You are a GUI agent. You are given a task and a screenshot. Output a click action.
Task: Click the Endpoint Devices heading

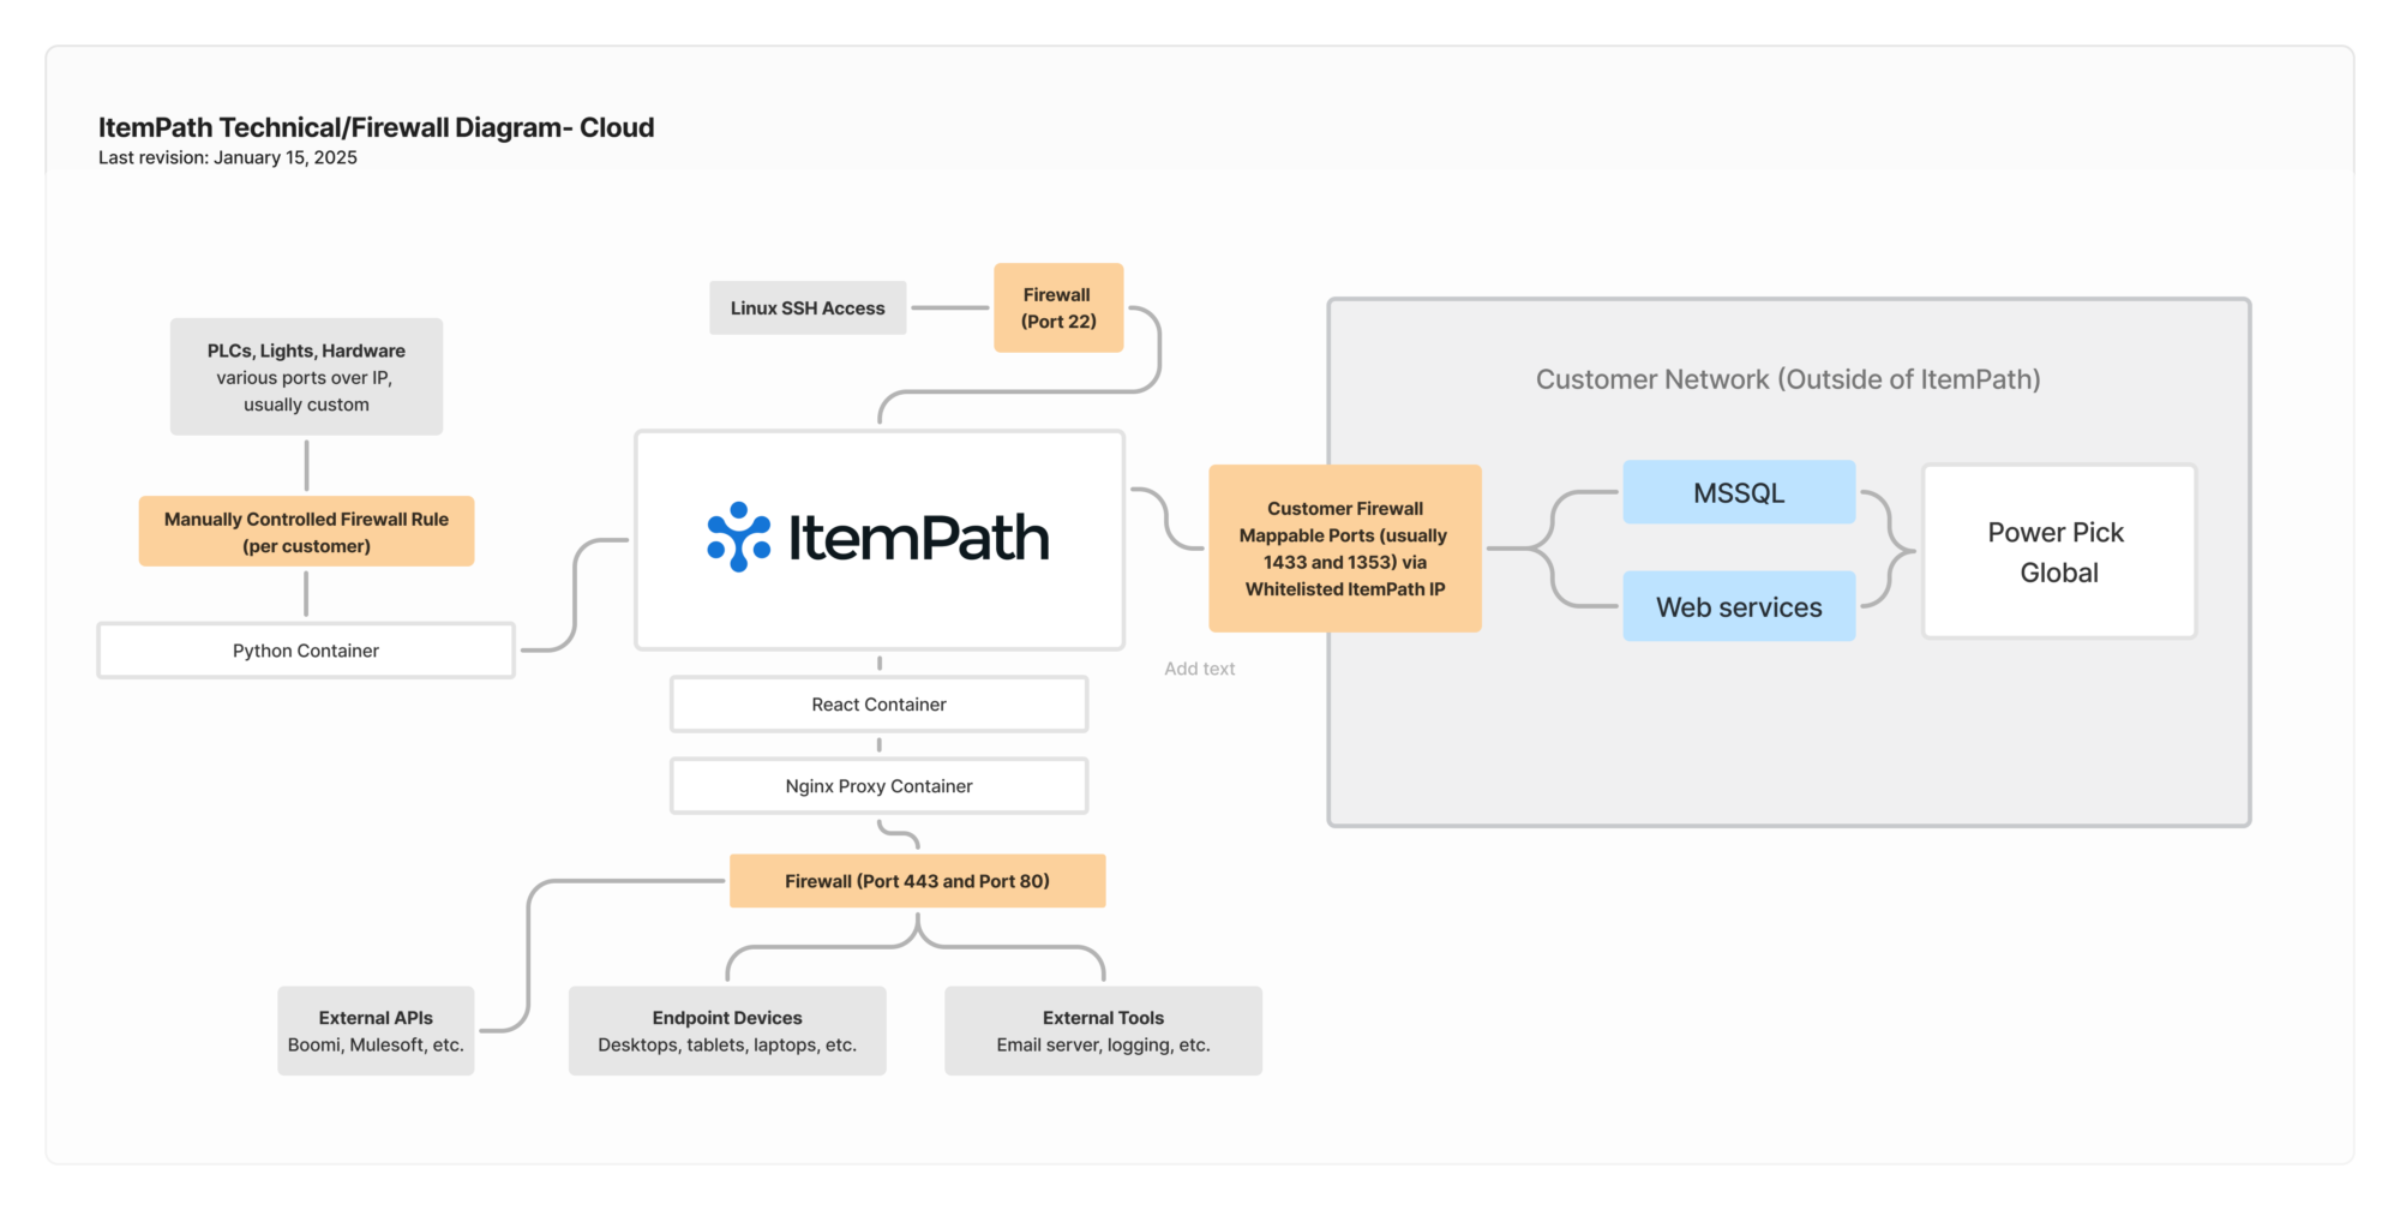(727, 1018)
